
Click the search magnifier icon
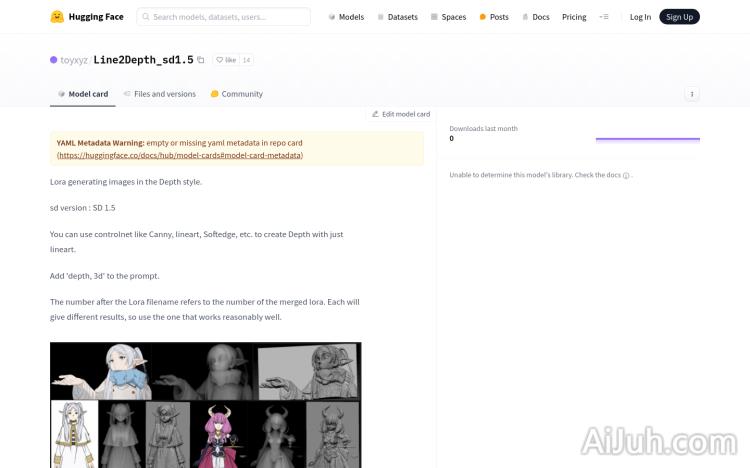pos(146,17)
